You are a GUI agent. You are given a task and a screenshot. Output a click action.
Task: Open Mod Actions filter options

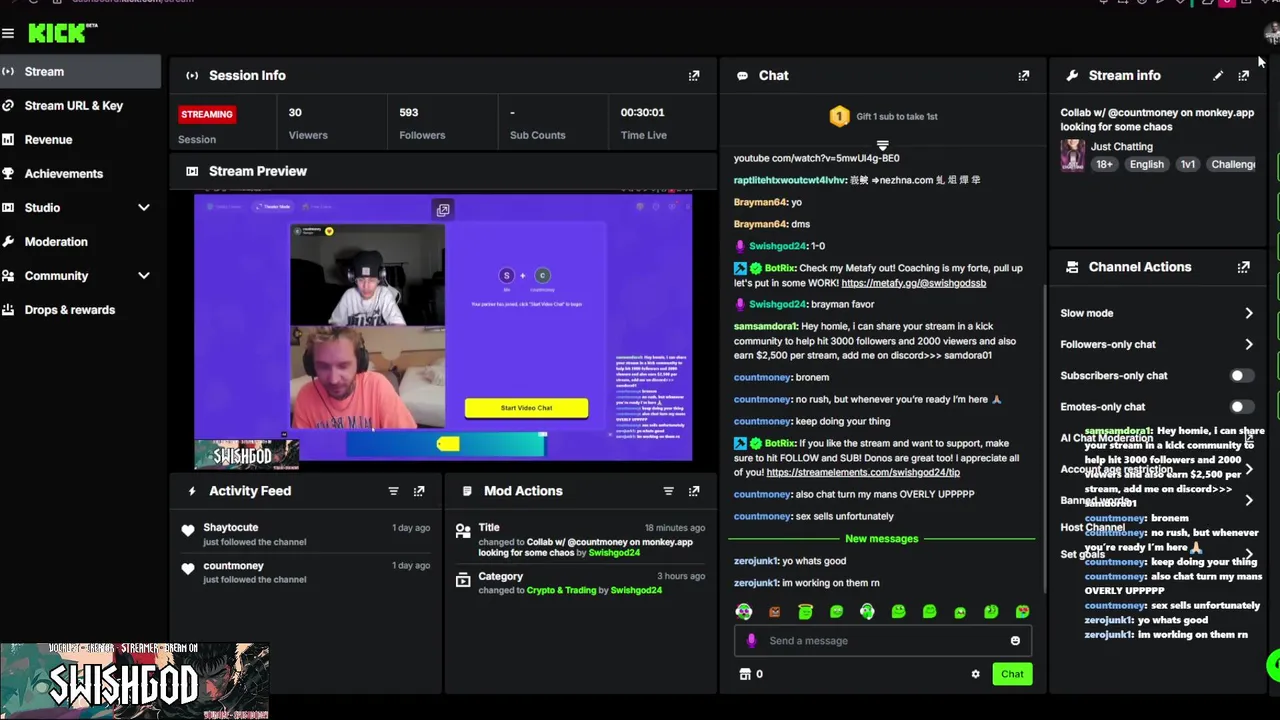coord(668,491)
